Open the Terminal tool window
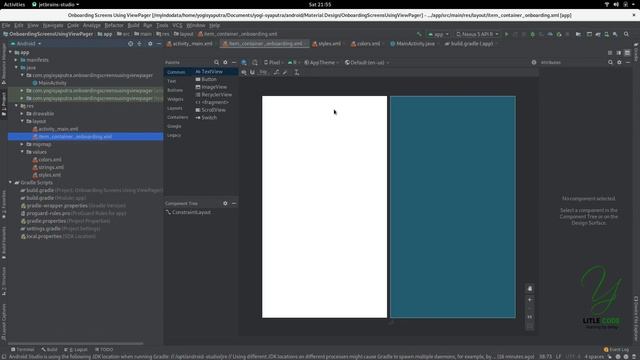The image size is (640, 360). coord(22,349)
